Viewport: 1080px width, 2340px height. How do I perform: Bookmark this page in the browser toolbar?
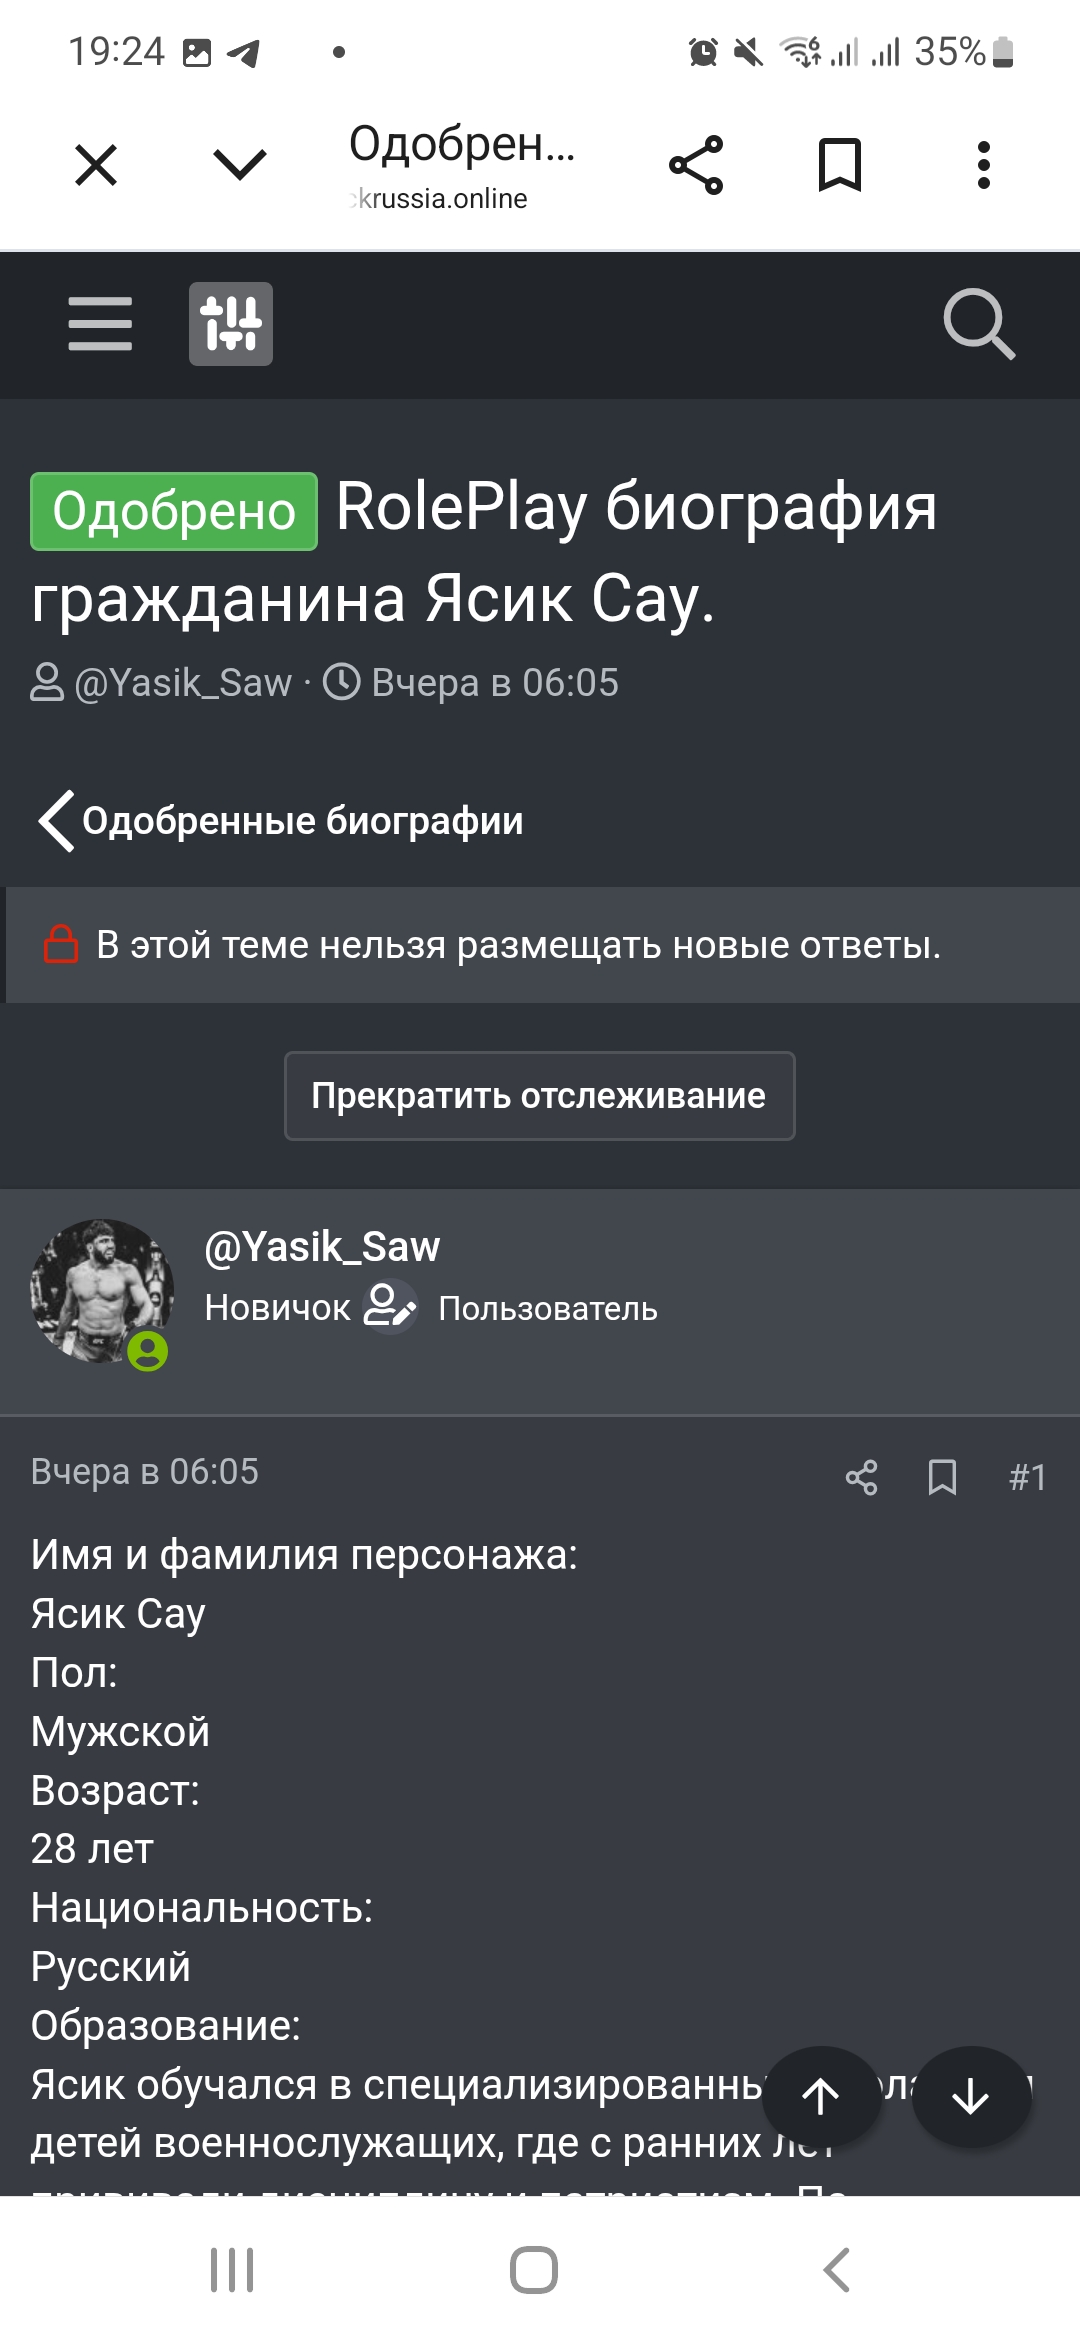(840, 165)
